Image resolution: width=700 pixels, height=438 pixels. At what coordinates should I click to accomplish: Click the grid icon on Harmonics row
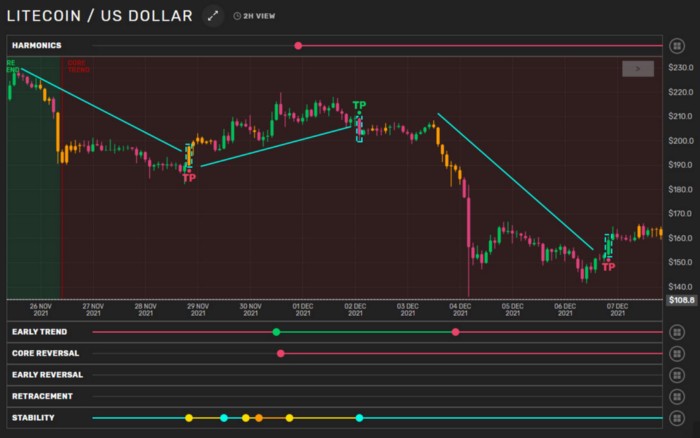(x=677, y=46)
